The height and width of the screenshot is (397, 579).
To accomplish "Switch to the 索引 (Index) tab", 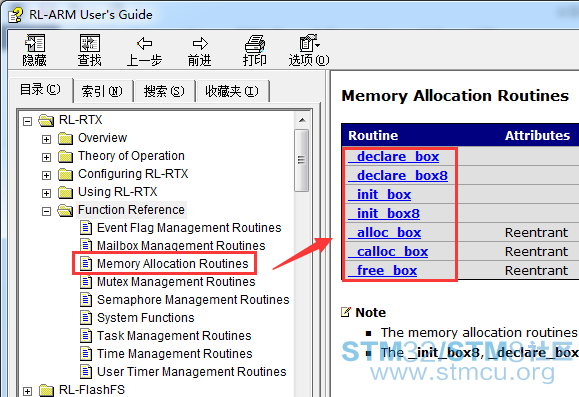I will pos(102,91).
